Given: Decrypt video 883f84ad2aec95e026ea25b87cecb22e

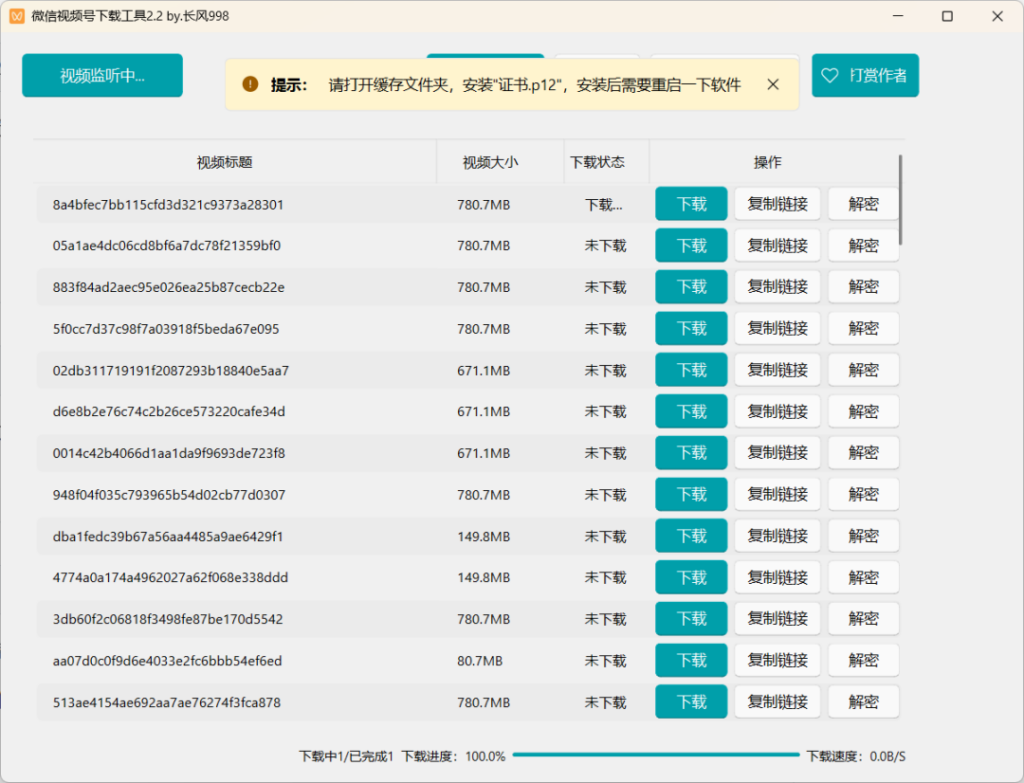Looking at the screenshot, I should tap(863, 287).
